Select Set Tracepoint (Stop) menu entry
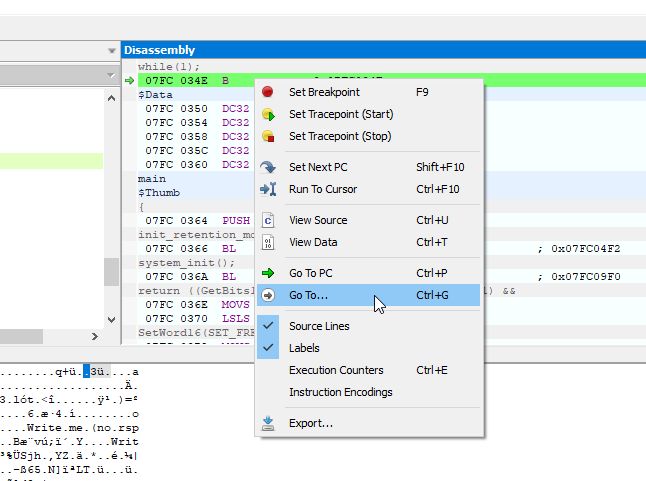Viewport: 646px width, 481px height. click(369, 136)
